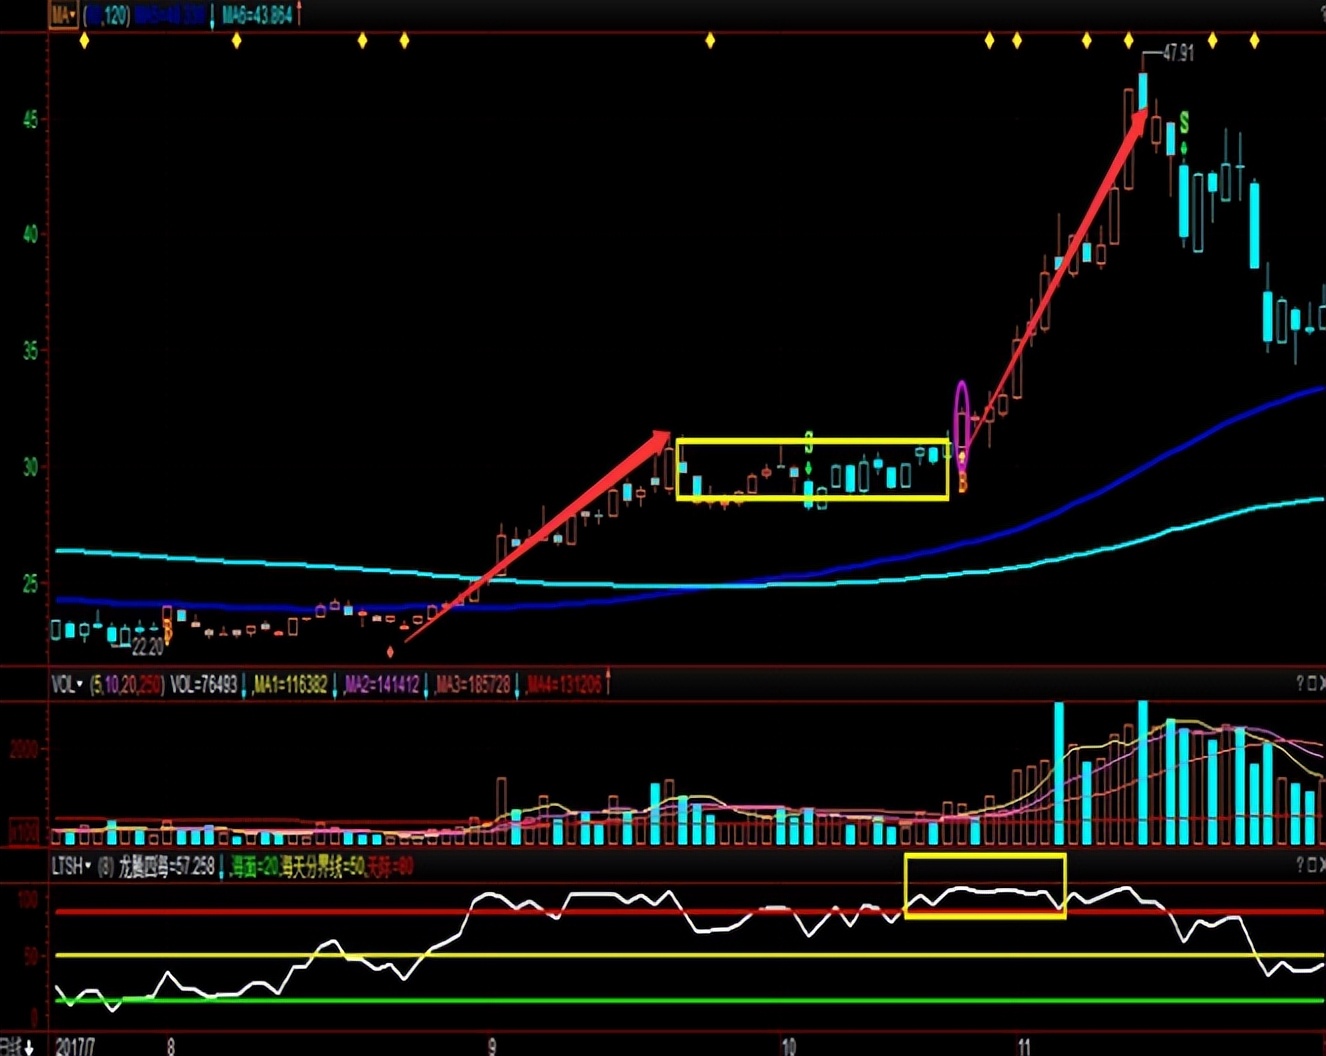The image size is (1326, 1056).
Task: Click the MA2=141412 volume average value
Action: pos(382,685)
